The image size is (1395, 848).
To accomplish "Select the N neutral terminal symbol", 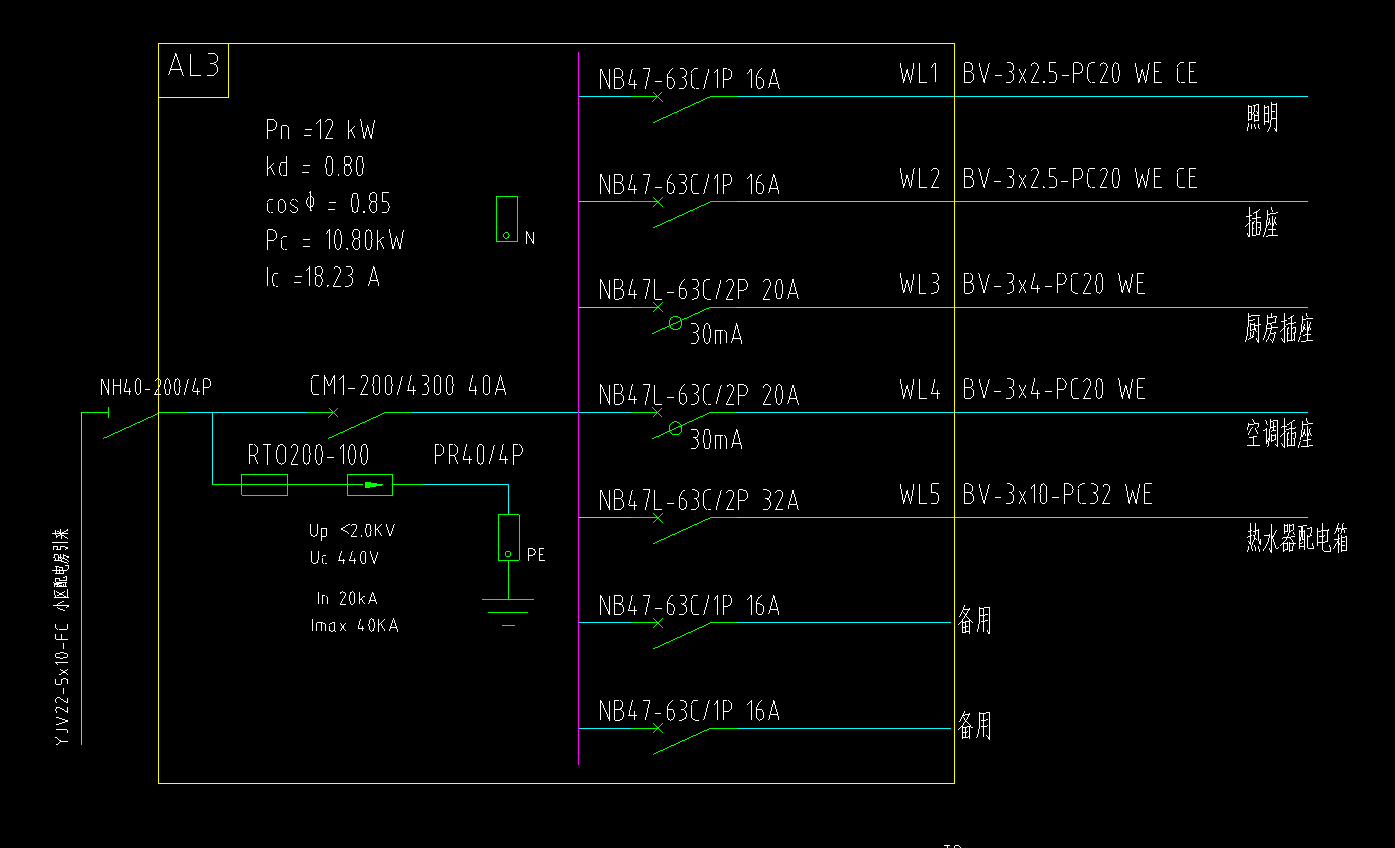I will pos(507,219).
